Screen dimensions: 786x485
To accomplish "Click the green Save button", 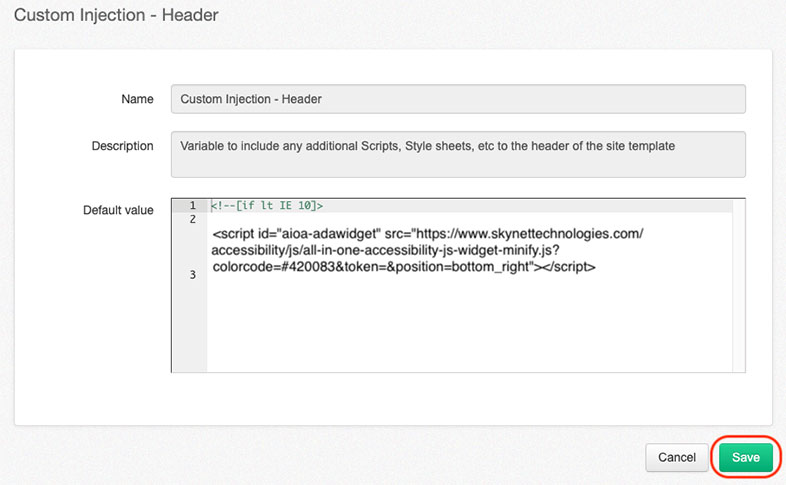I will tap(746, 457).
